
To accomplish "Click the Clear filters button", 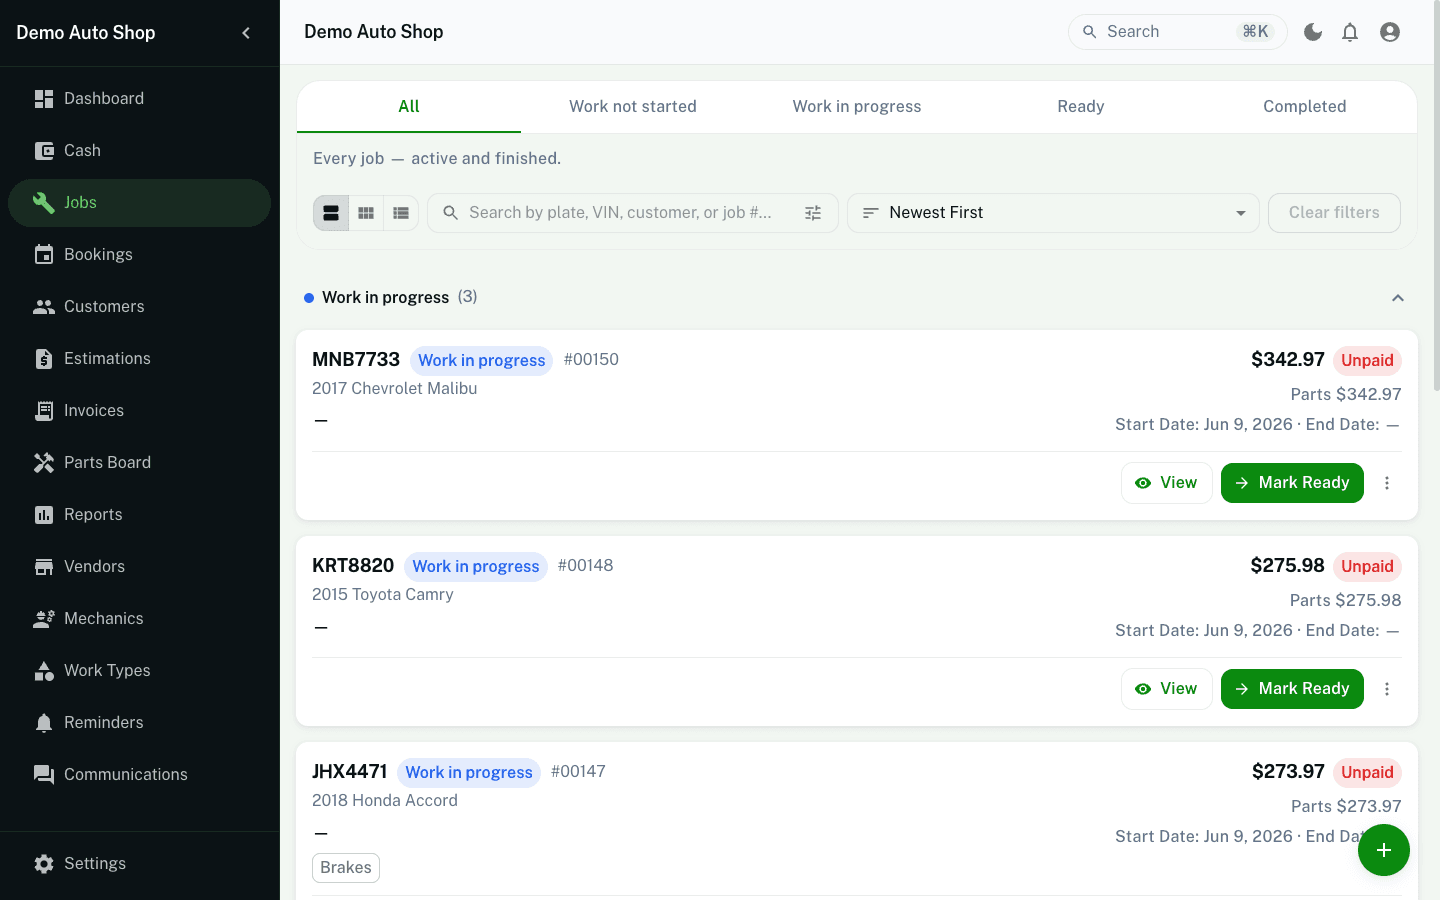I will [x=1334, y=213].
